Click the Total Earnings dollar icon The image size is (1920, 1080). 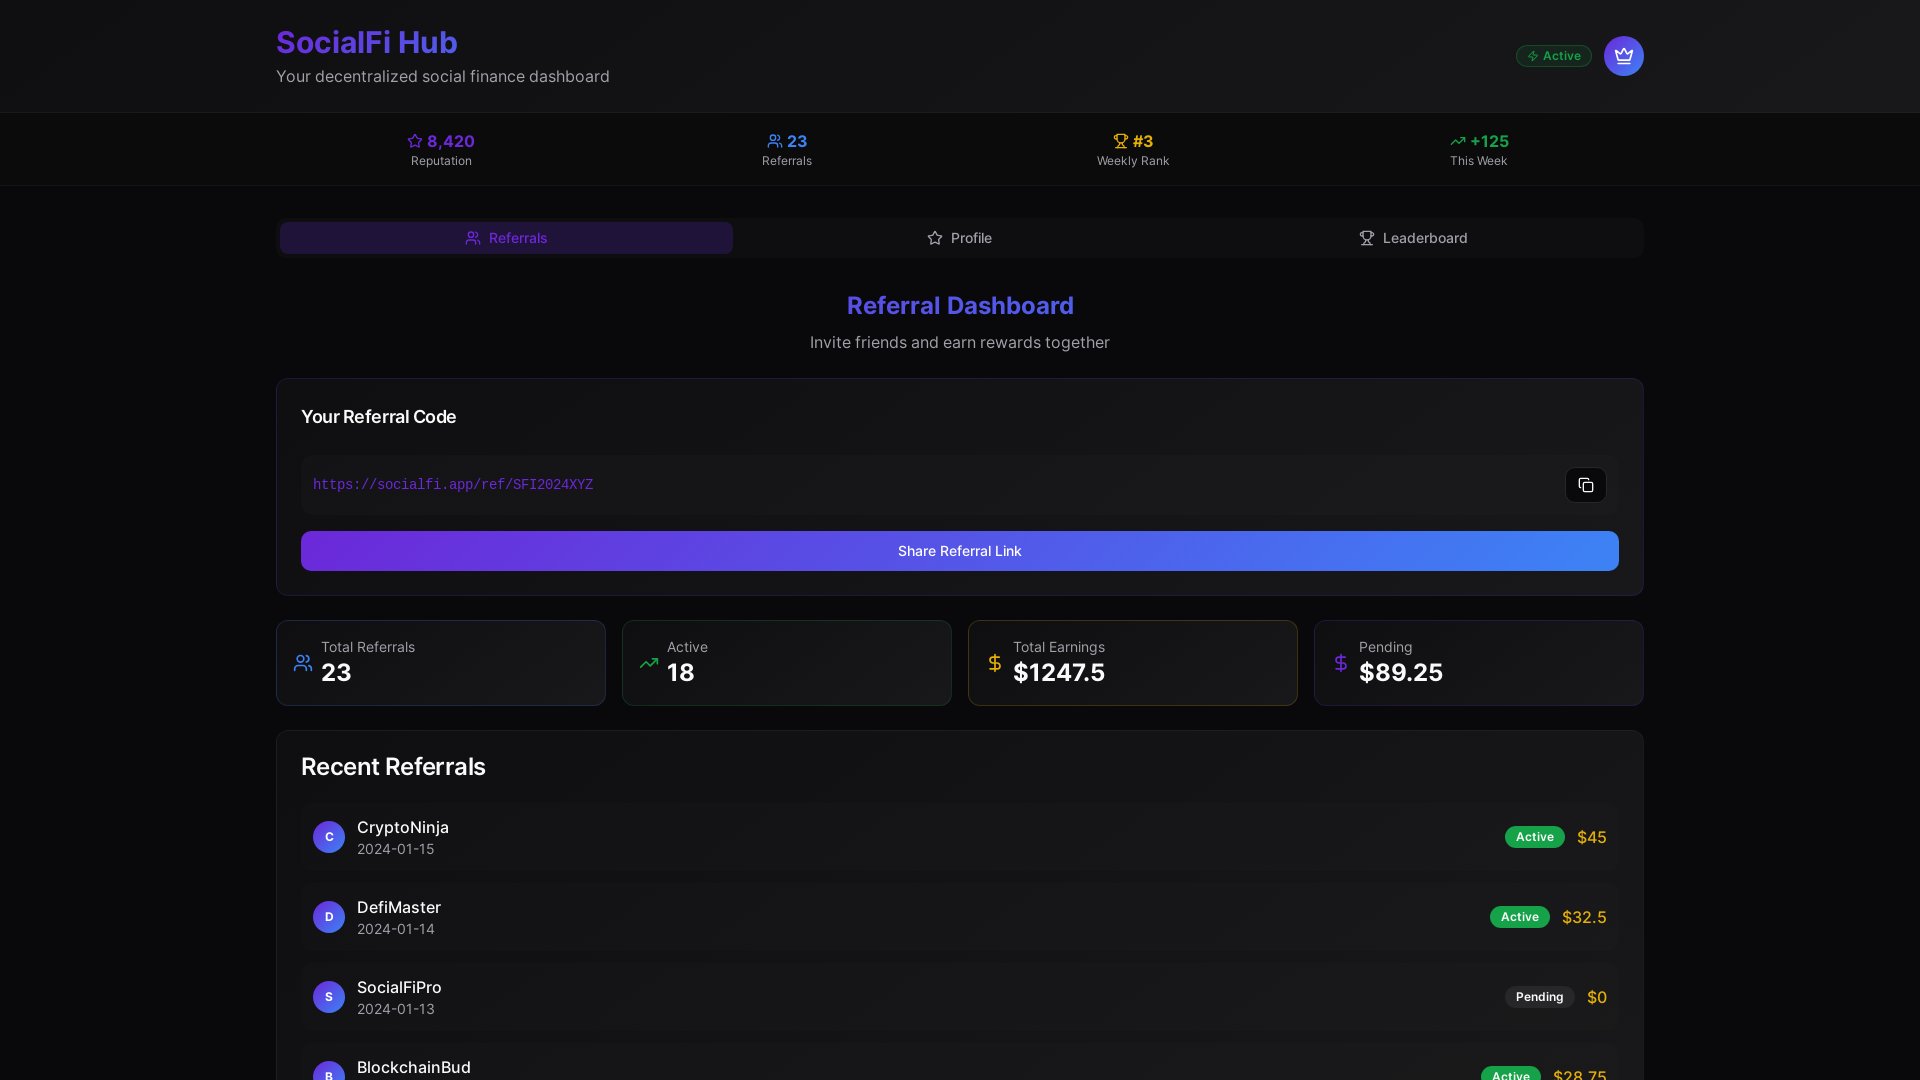point(994,663)
